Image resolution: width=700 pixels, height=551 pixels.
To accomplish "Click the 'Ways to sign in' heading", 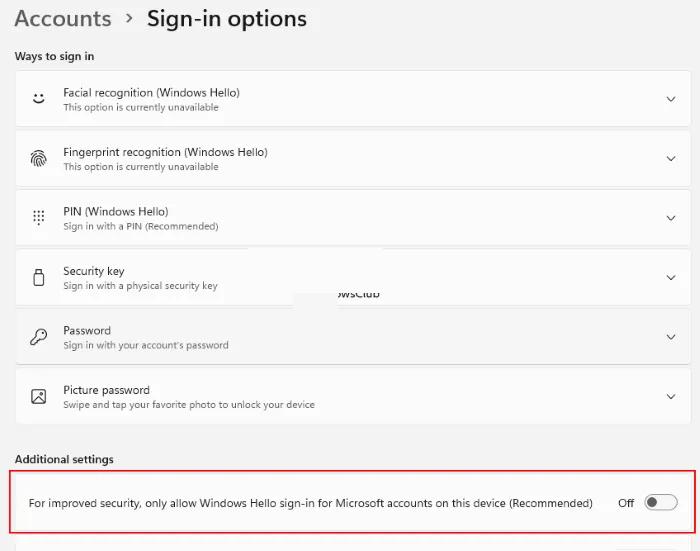I will point(54,56).
